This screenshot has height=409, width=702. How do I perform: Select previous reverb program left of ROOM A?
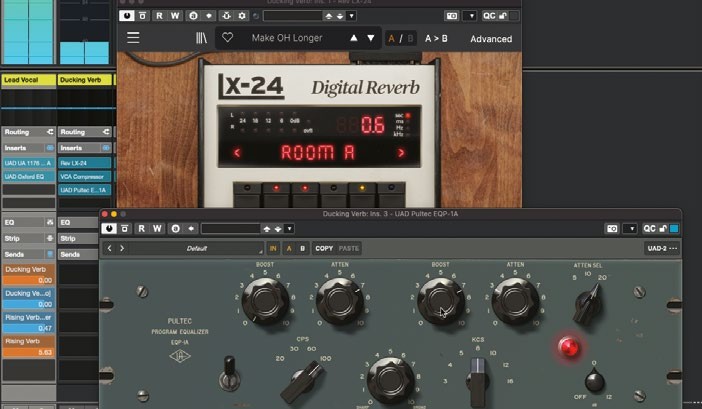coord(237,153)
